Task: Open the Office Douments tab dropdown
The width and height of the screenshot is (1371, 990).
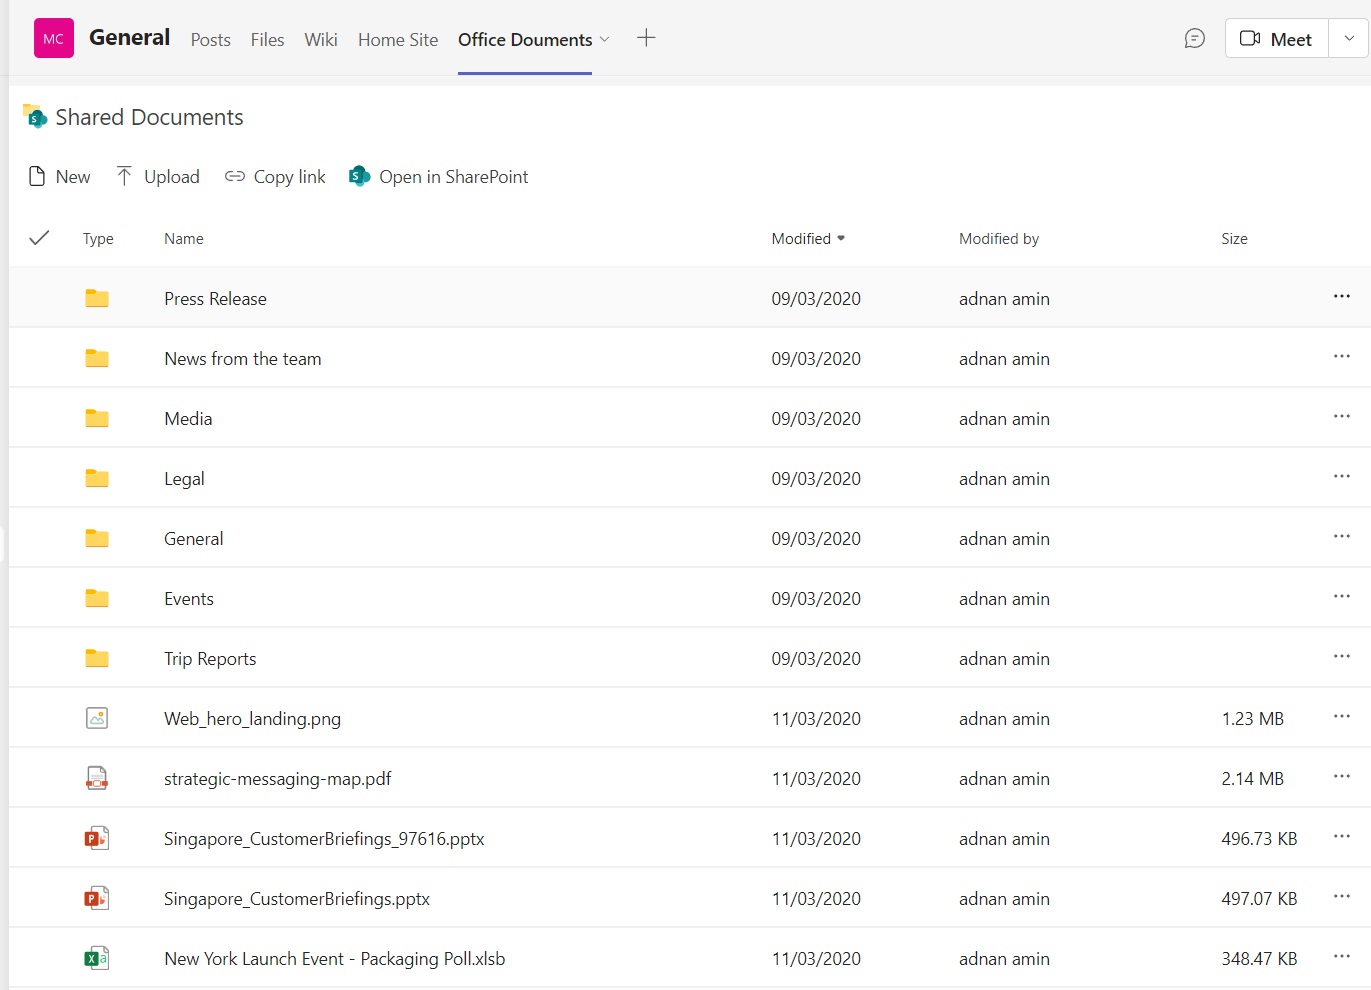Action: pyautogui.click(x=606, y=40)
